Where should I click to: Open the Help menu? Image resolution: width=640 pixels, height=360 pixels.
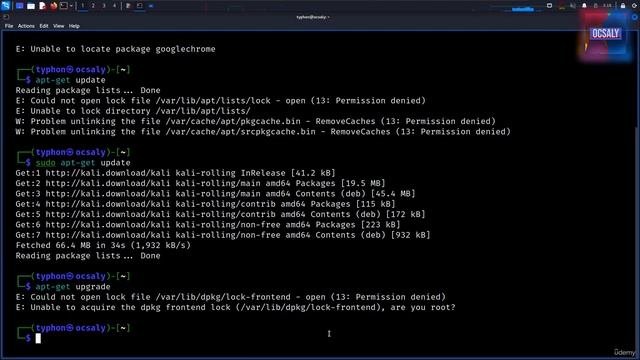(x=74, y=26)
